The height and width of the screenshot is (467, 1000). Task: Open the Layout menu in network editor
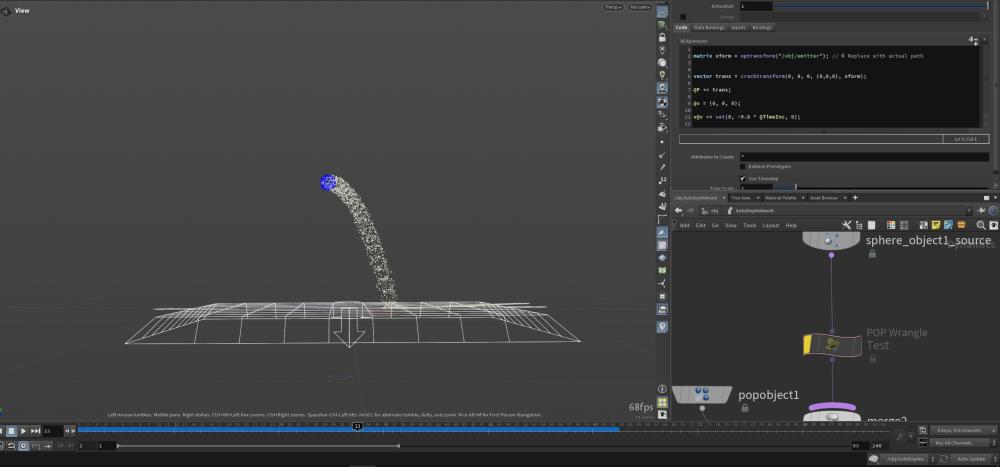tap(770, 225)
